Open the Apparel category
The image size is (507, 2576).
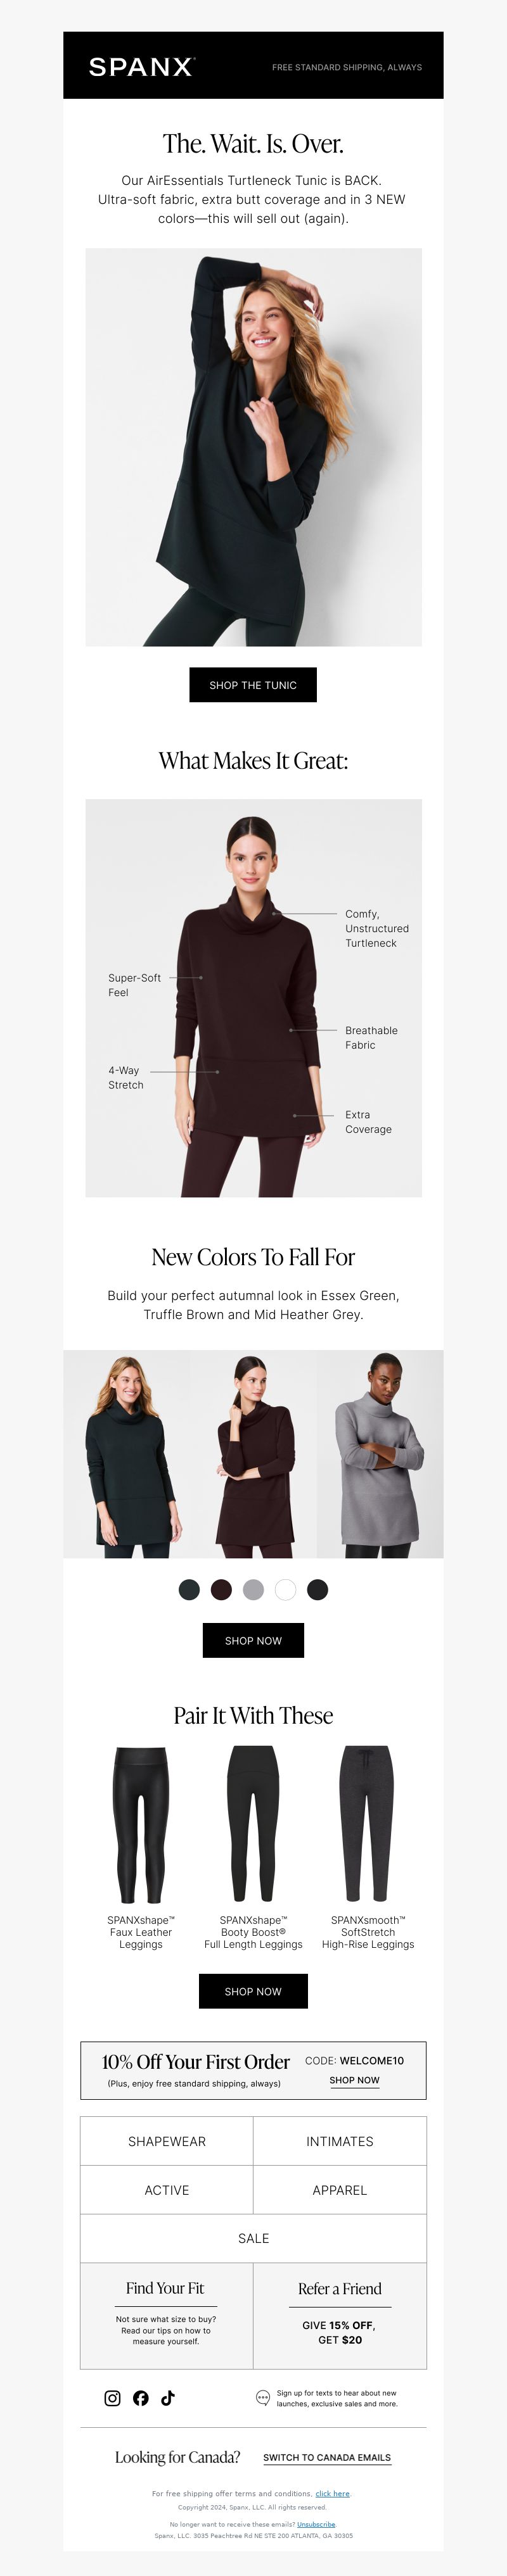pyautogui.click(x=340, y=2190)
